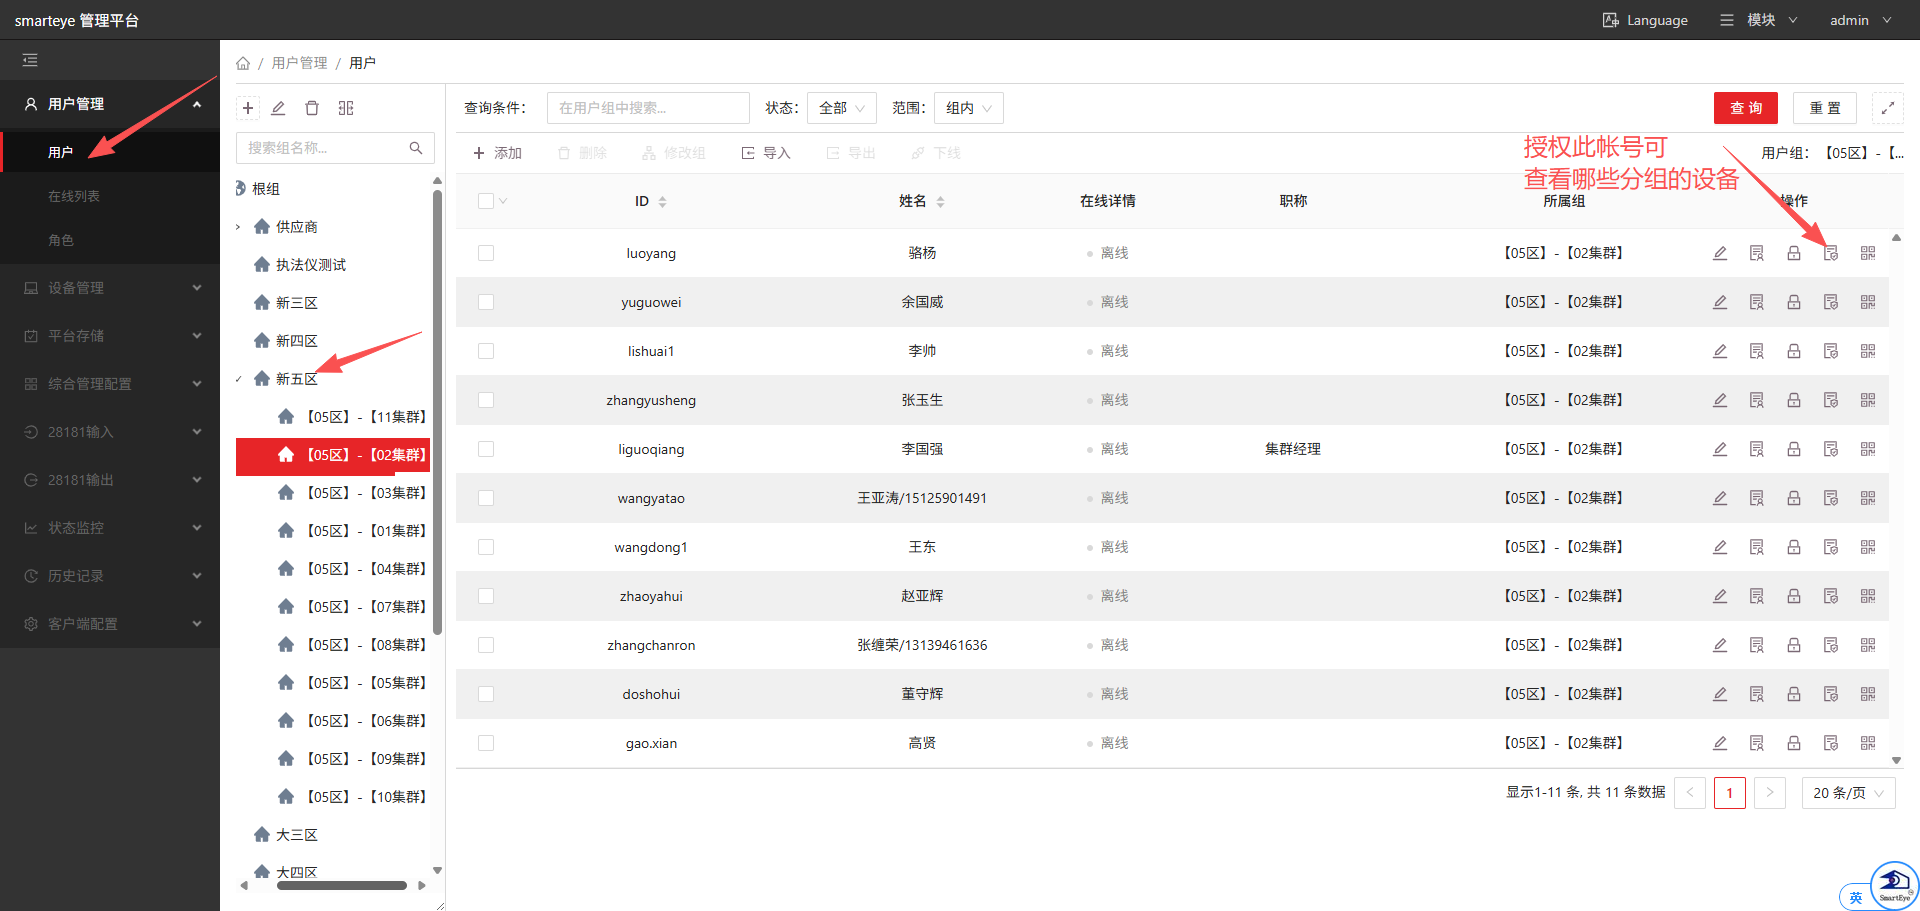The width and height of the screenshot is (1920, 911).
Task: Click lock icon in yuguowei row
Action: point(1794,302)
